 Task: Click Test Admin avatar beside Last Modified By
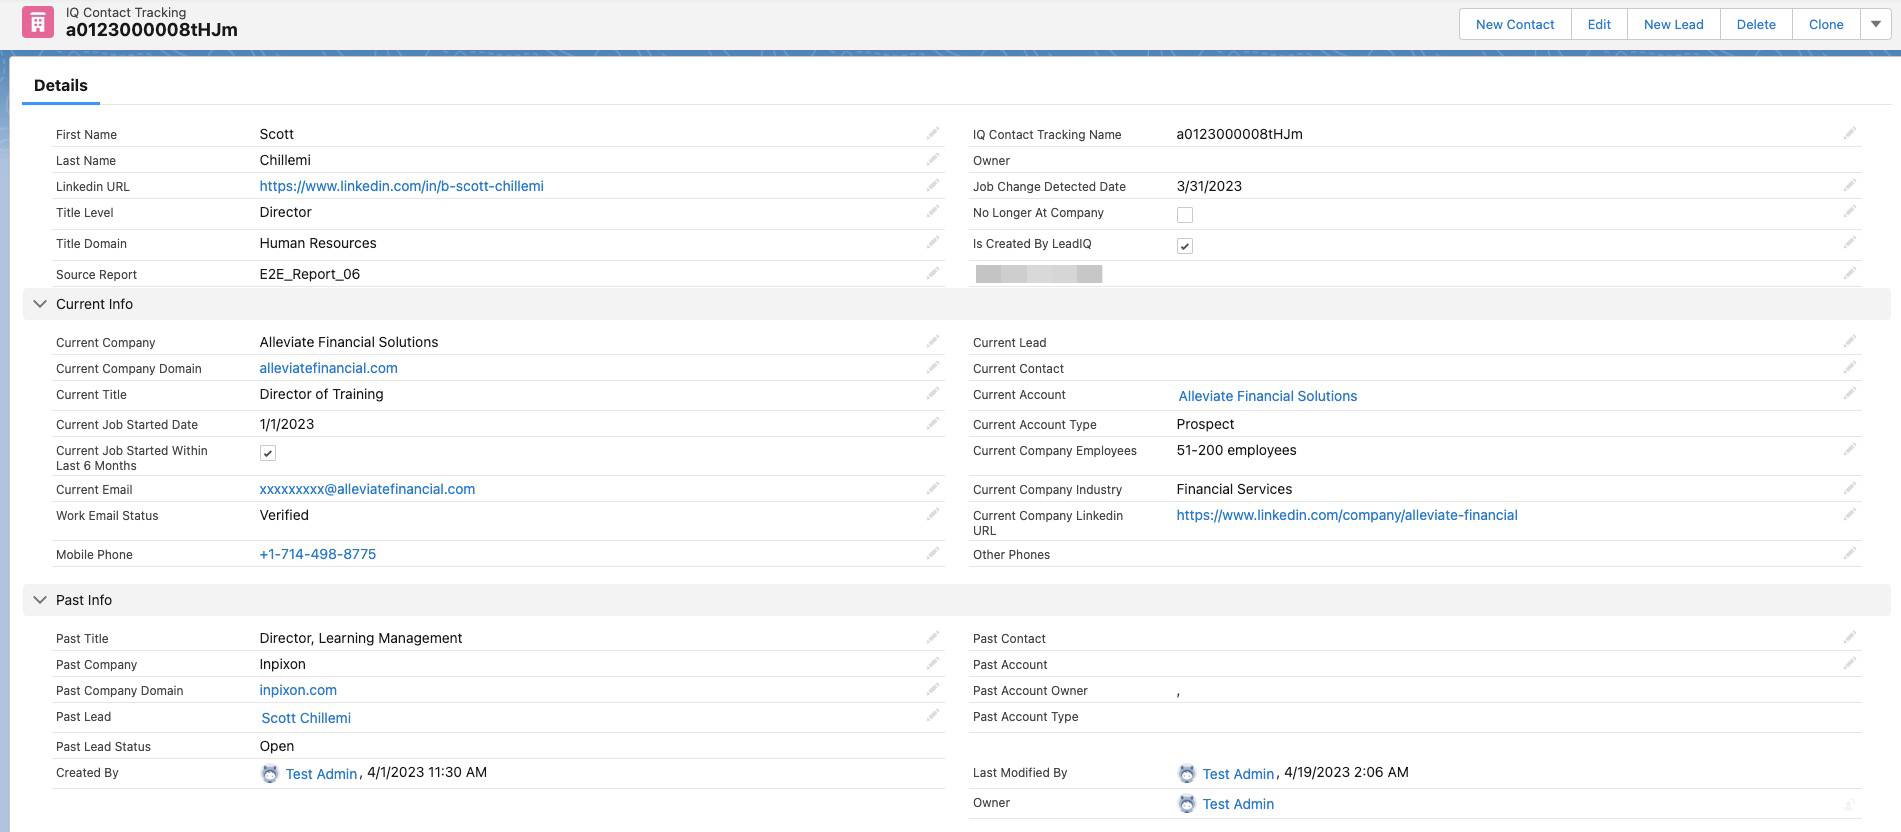pos(1186,773)
